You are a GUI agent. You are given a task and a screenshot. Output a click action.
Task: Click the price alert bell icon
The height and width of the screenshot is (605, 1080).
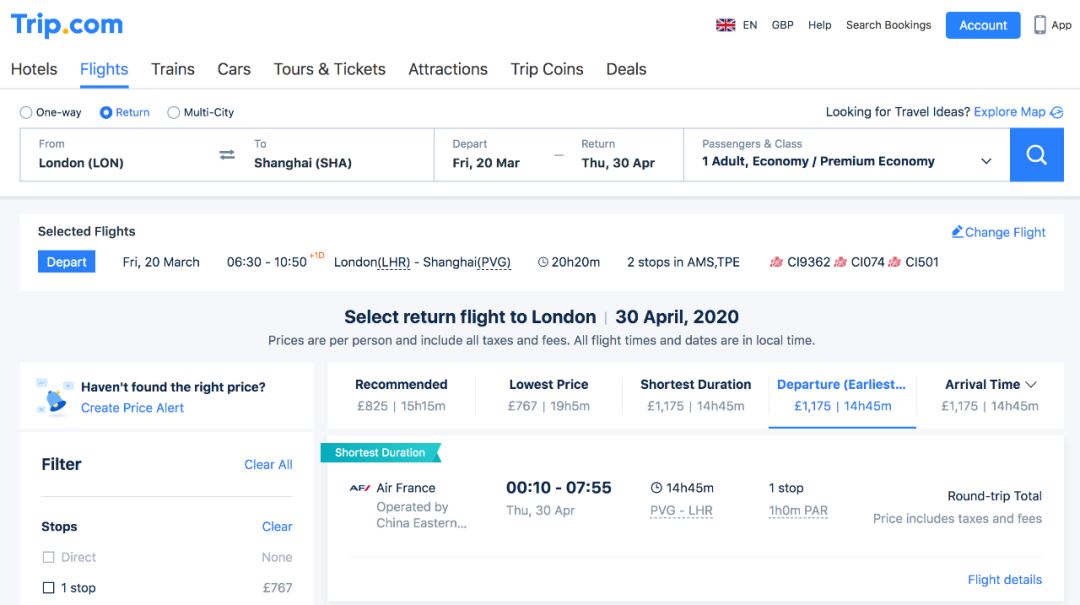[55, 397]
